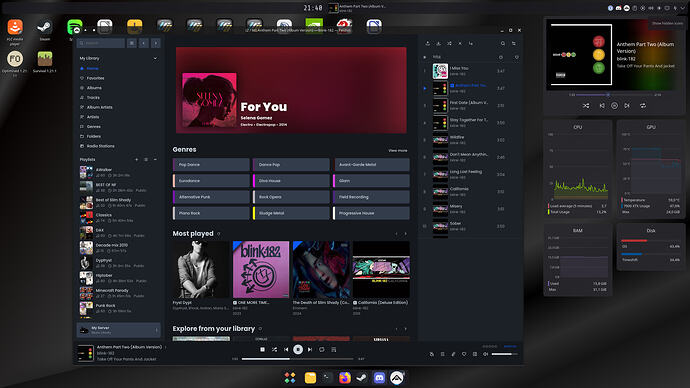Open the Sludge Metal genre
The image size is (690, 388).
tap(291, 213)
